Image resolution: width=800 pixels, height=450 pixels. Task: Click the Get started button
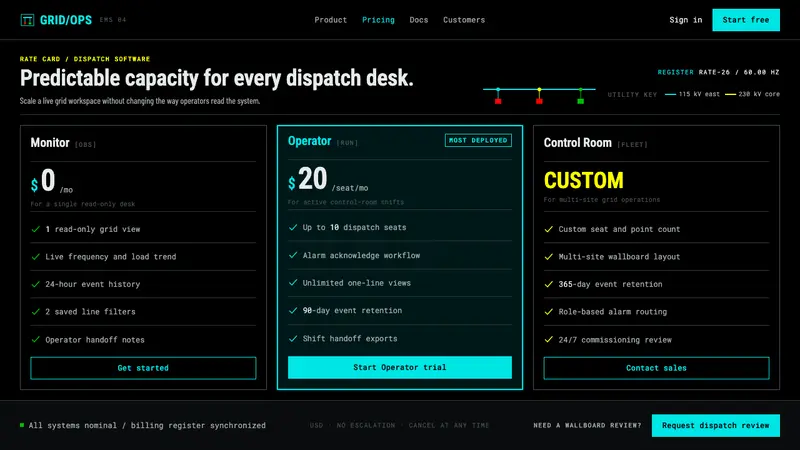tap(143, 368)
